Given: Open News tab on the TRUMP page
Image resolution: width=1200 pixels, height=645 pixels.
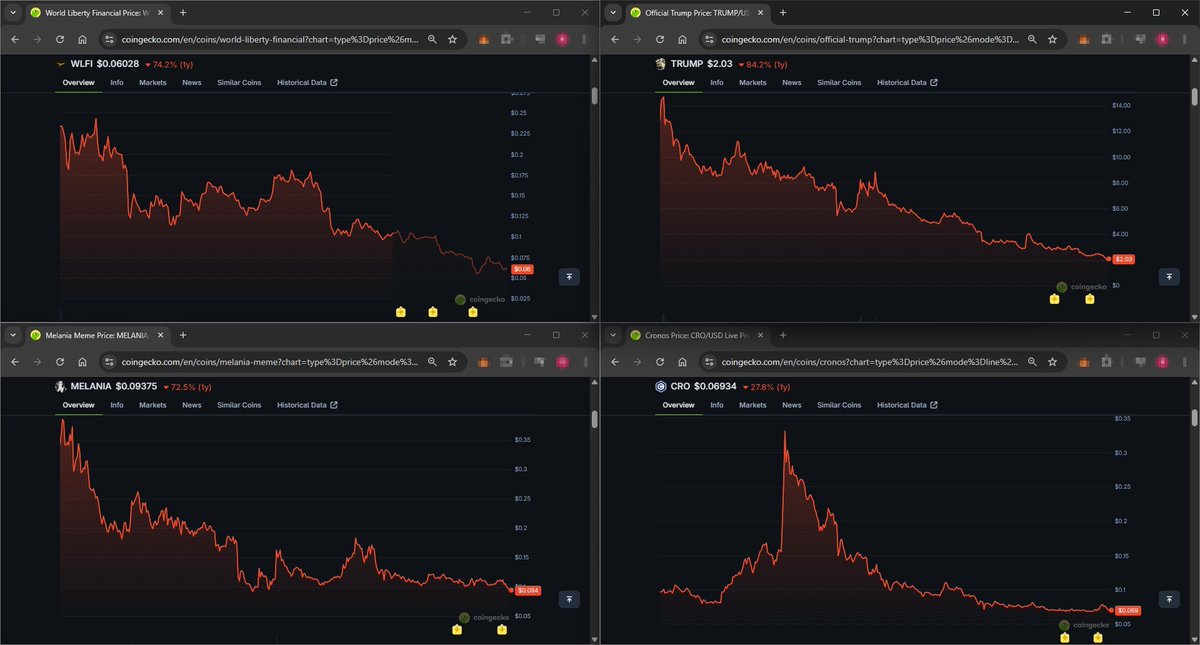Looking at the screenshot, I should pyautogui.click(x=792, y=83).
